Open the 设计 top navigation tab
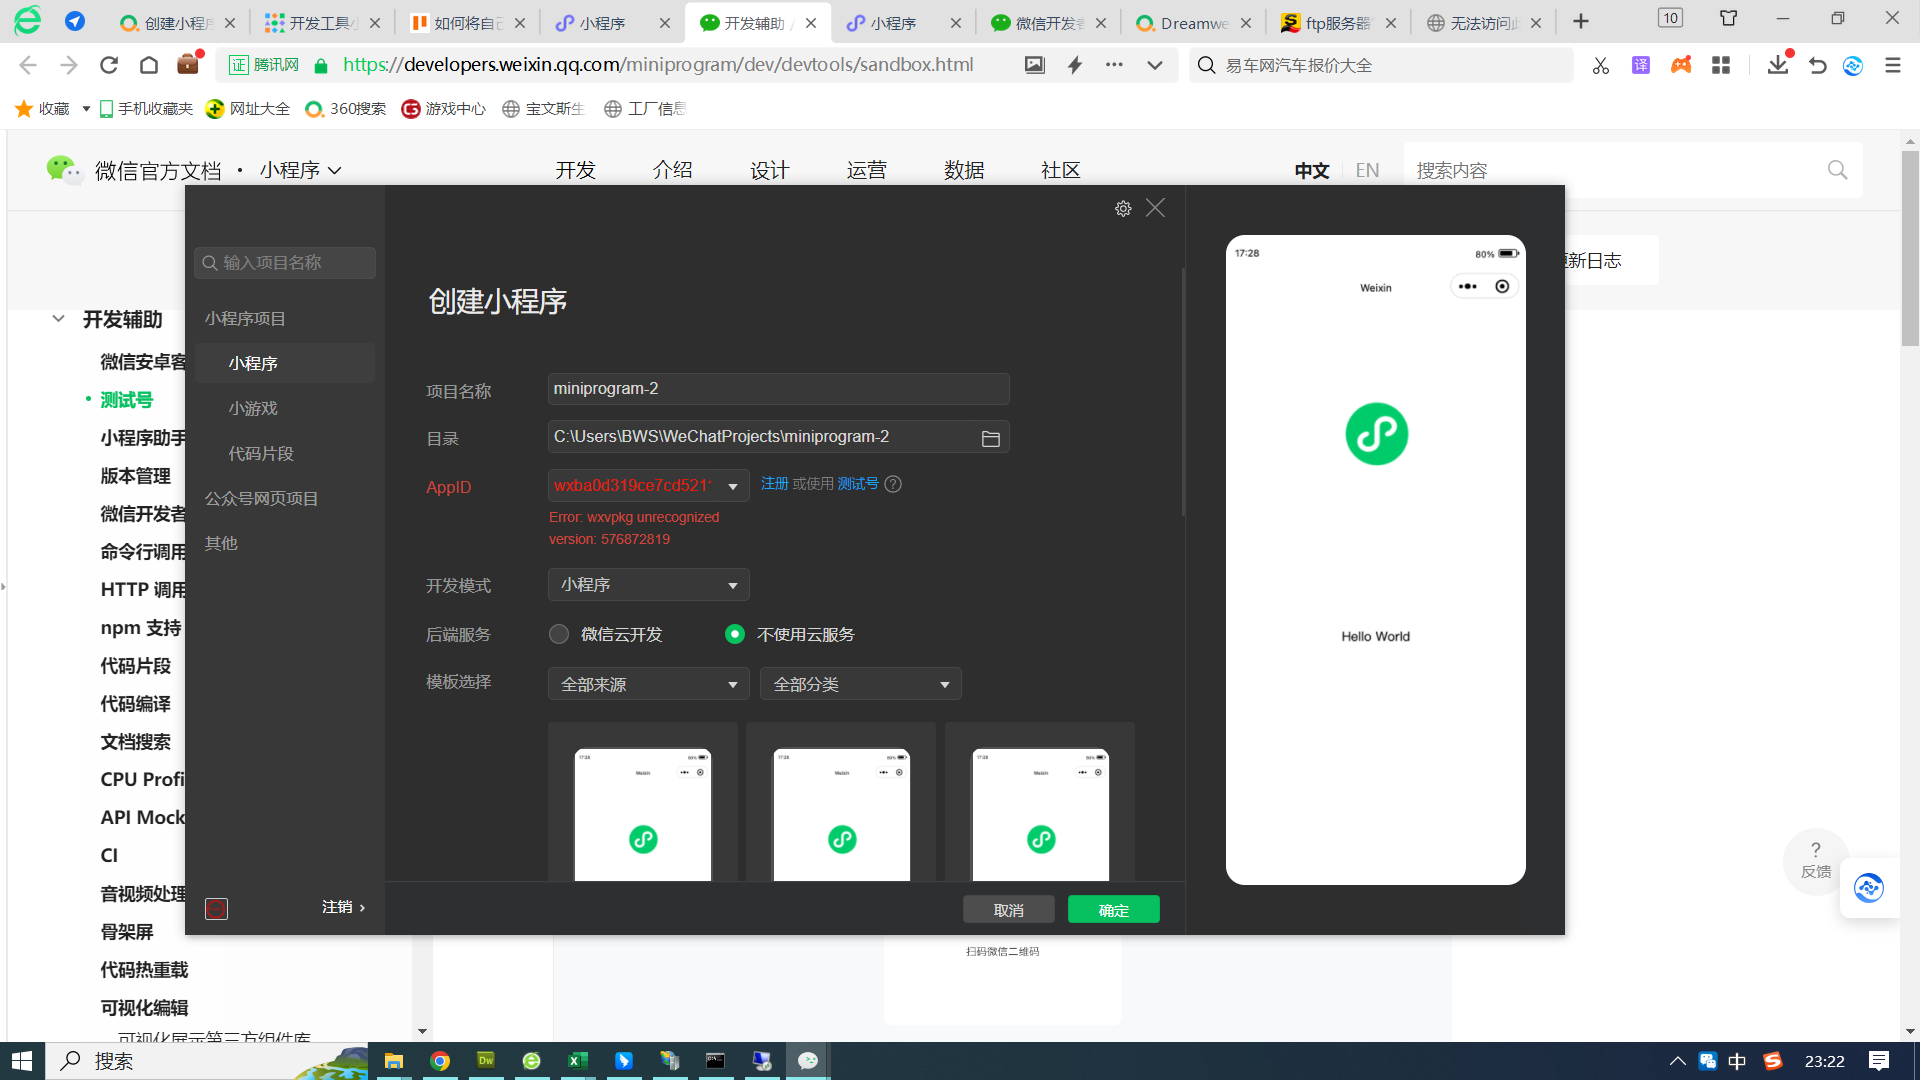This screenshot has height=1080, width=1920. pos(769,170)
